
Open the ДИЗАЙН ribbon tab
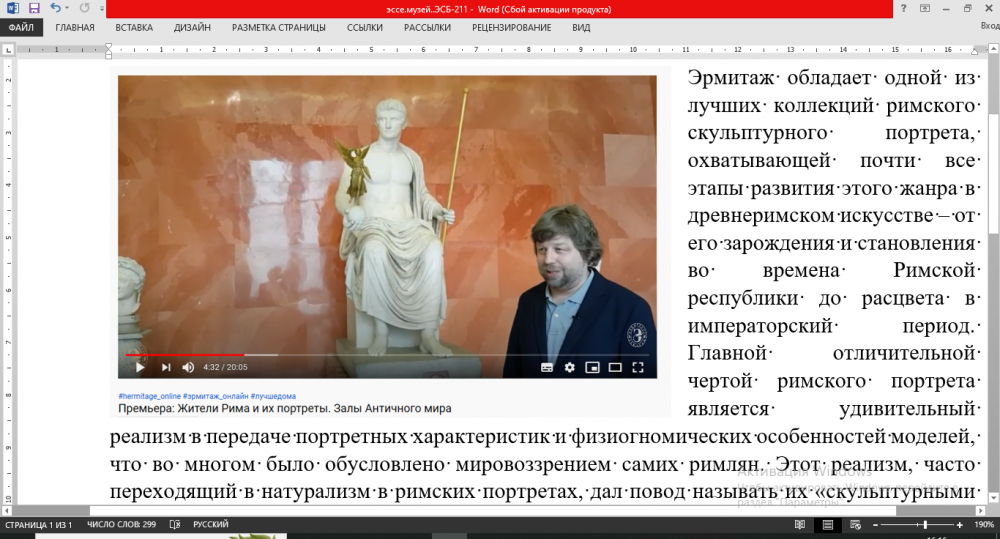point(192,27)
